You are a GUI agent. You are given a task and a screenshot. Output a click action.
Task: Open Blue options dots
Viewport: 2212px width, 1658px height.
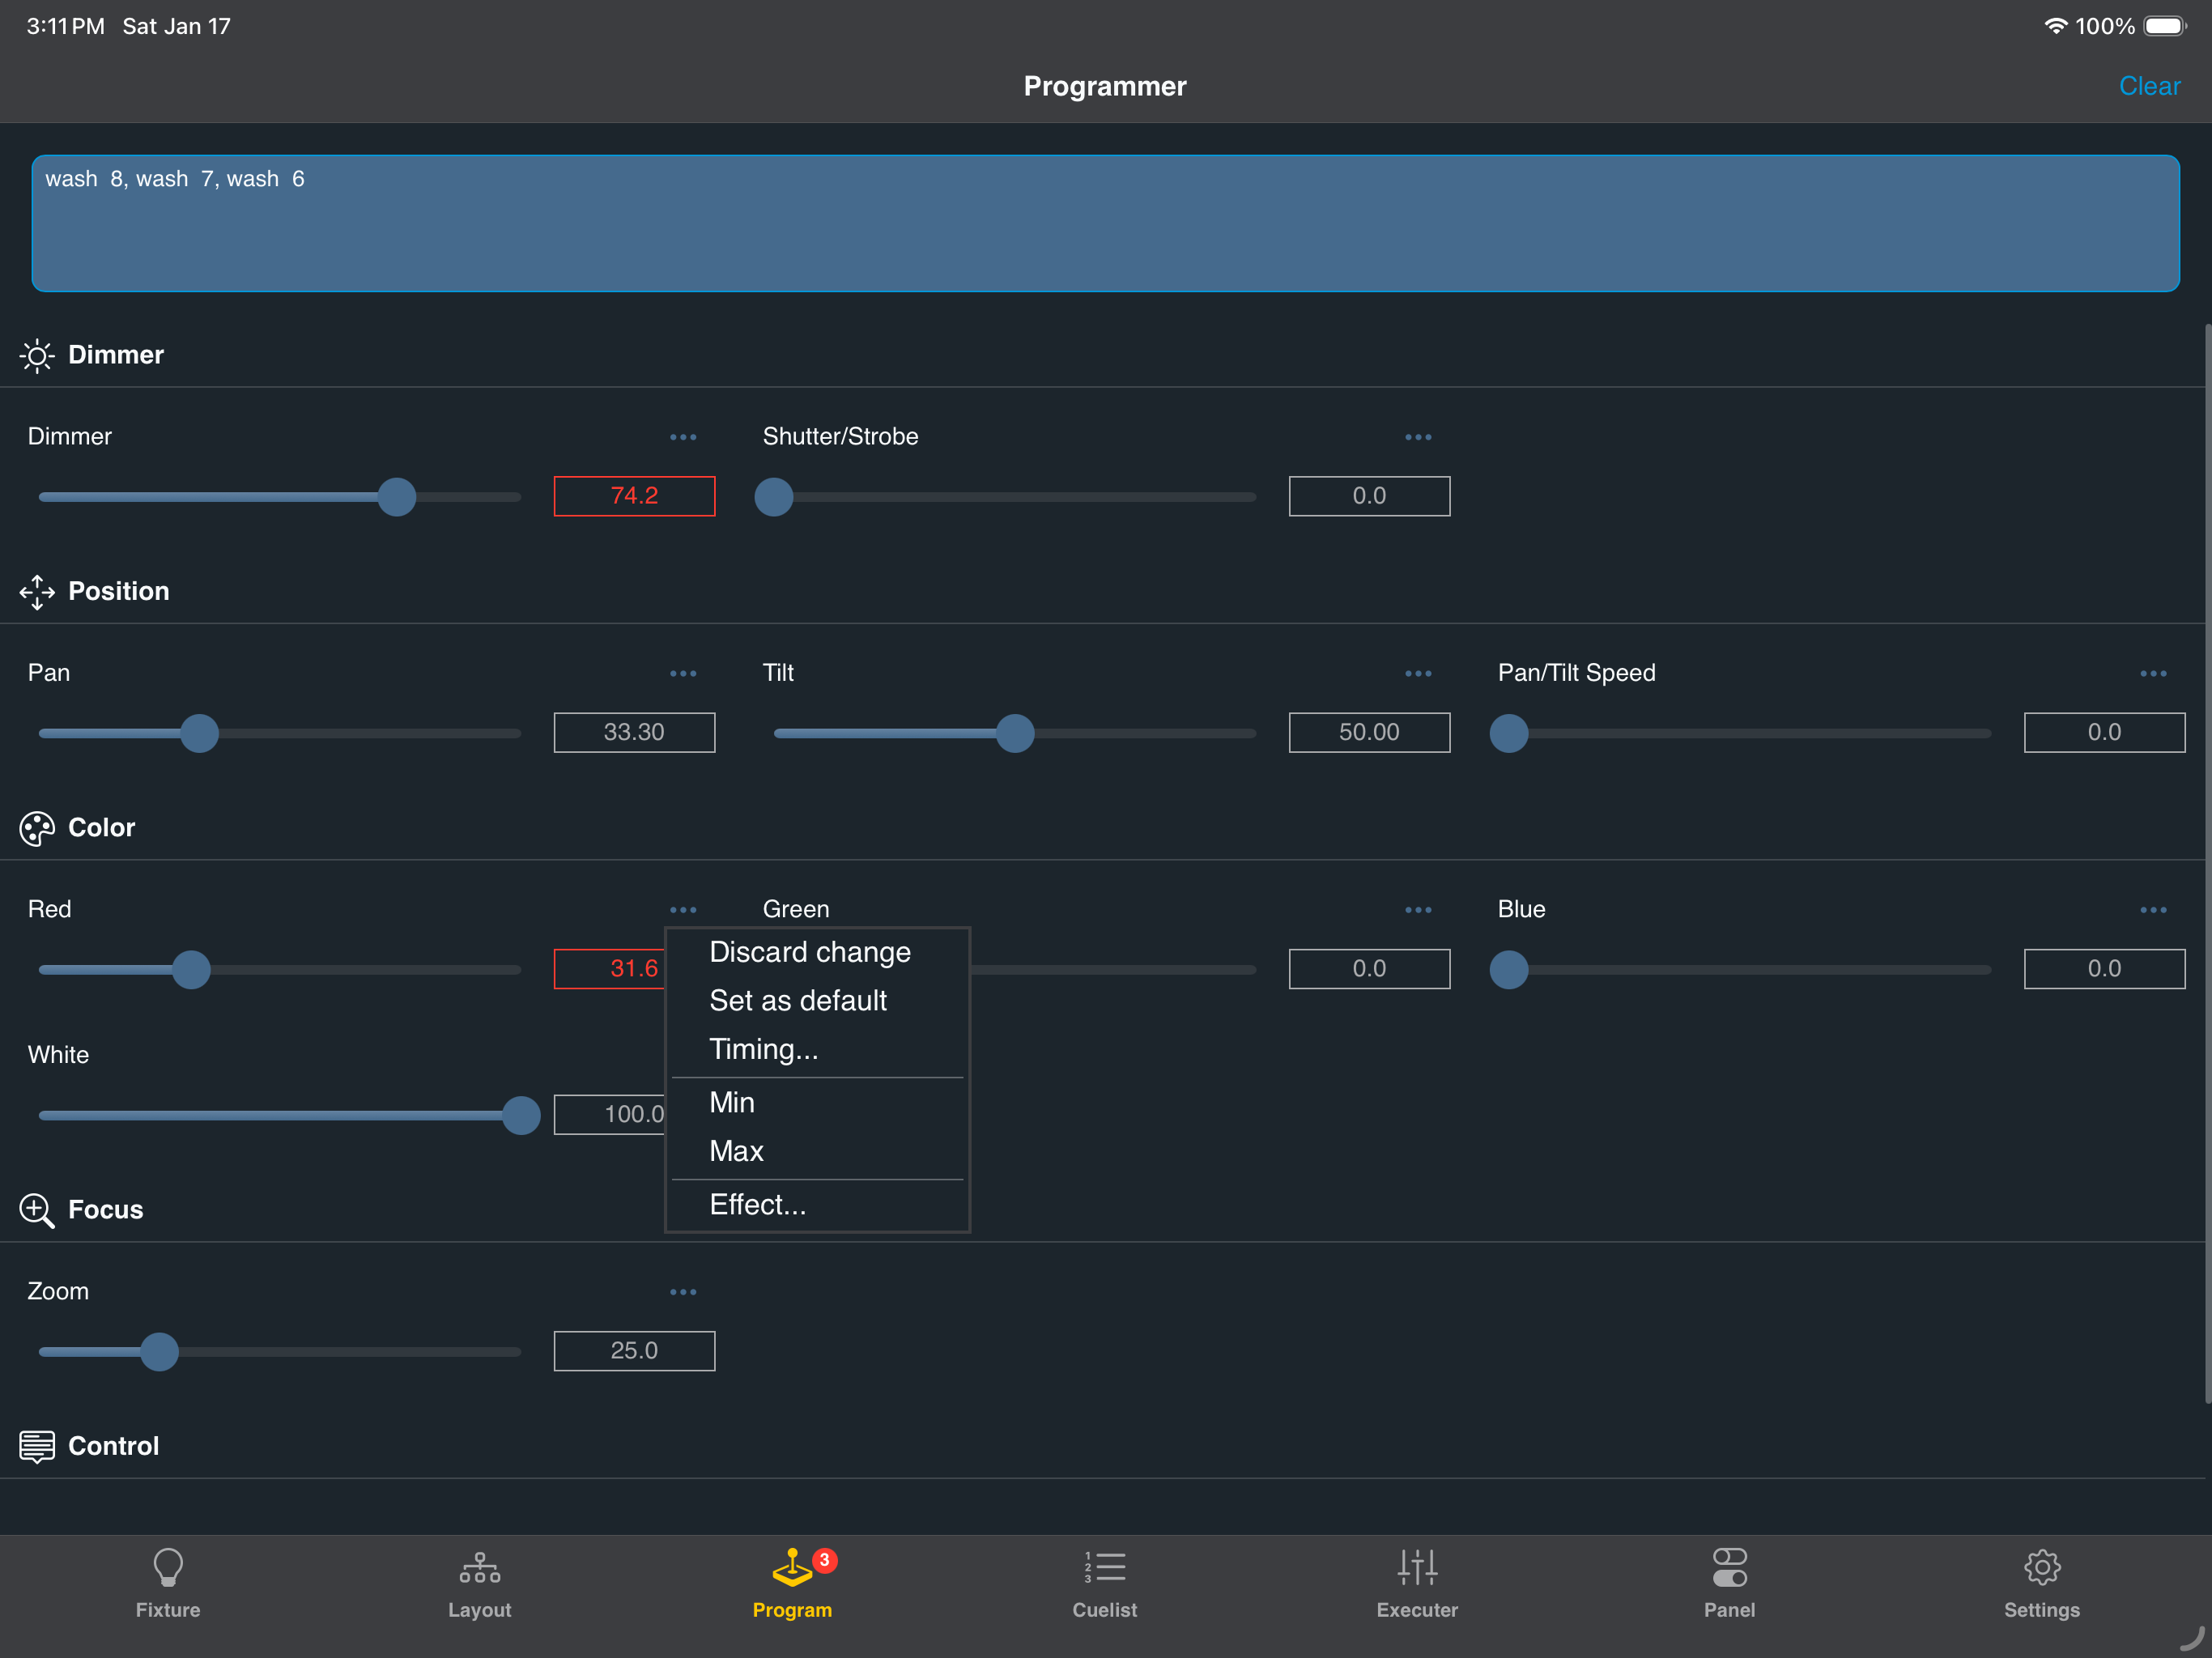tap(2153, 910)
